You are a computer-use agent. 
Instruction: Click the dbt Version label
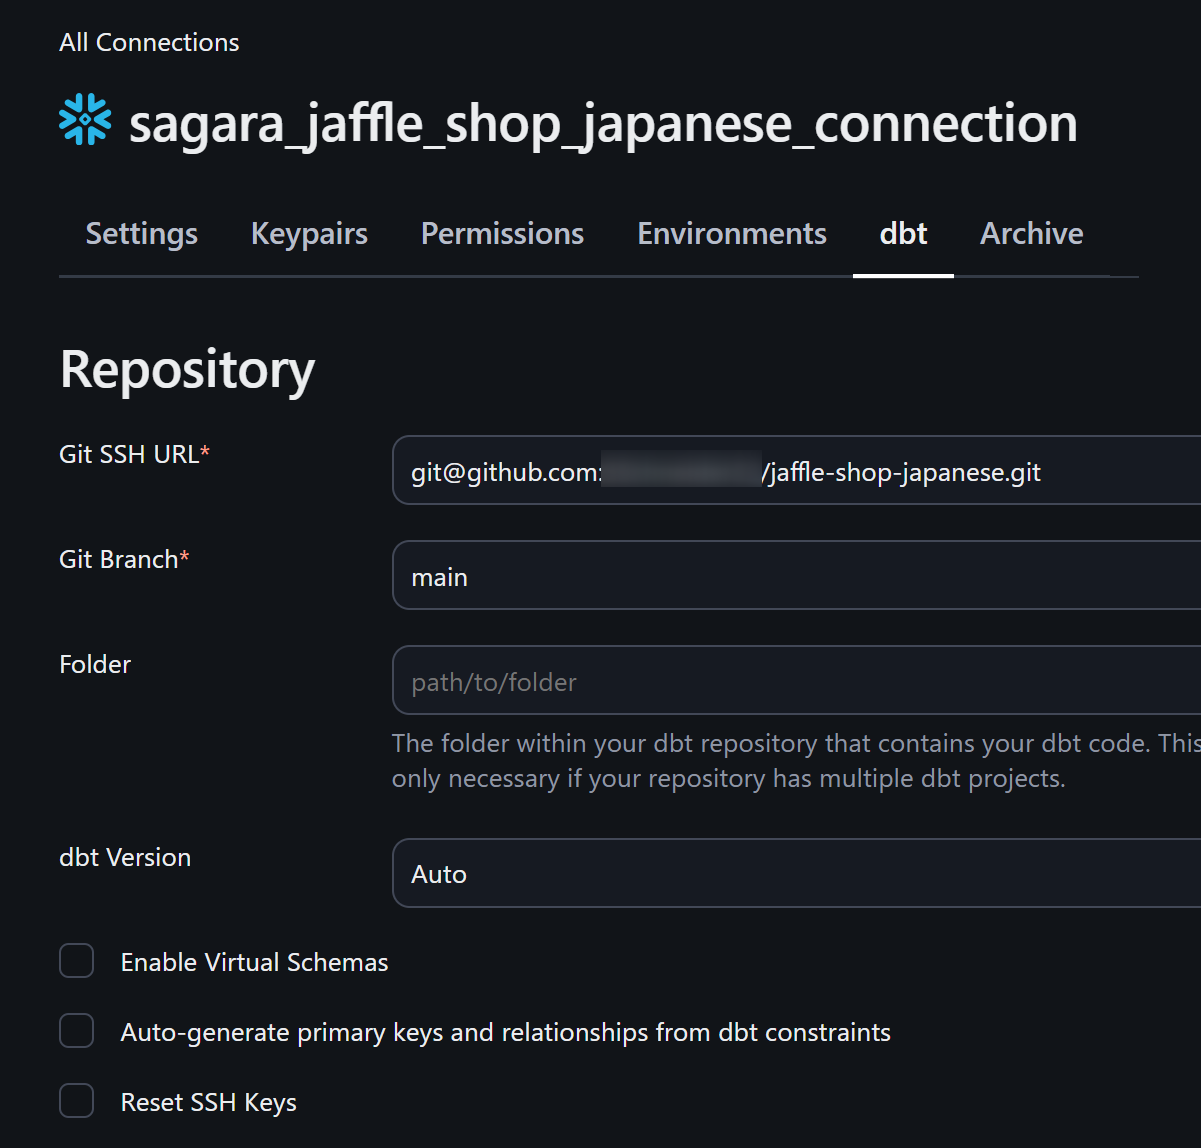tap(125, 857)
